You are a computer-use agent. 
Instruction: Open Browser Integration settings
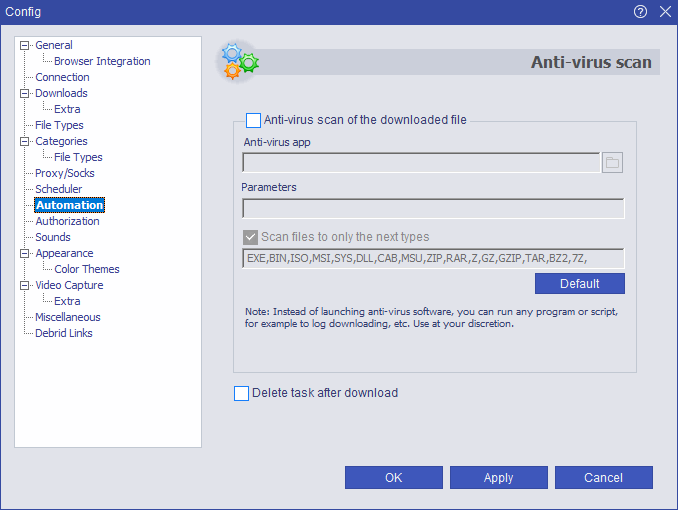click(x=102, y=61)
